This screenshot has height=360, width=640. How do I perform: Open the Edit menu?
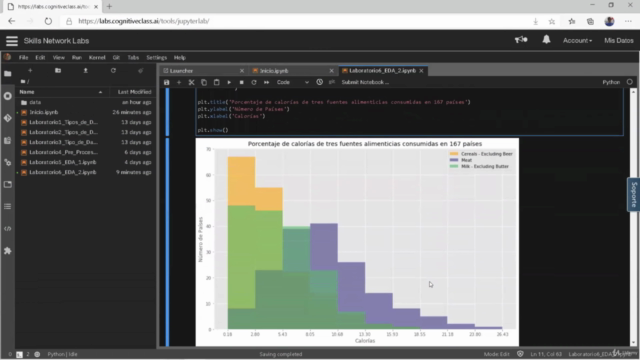pos(40,58)
